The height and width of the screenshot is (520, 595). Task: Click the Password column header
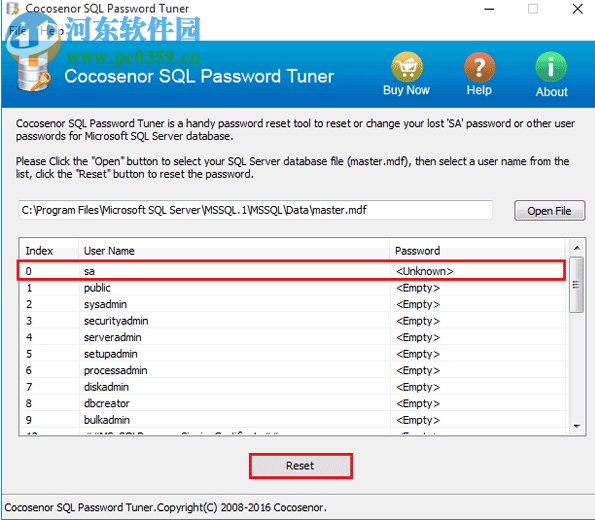[477, 251]
